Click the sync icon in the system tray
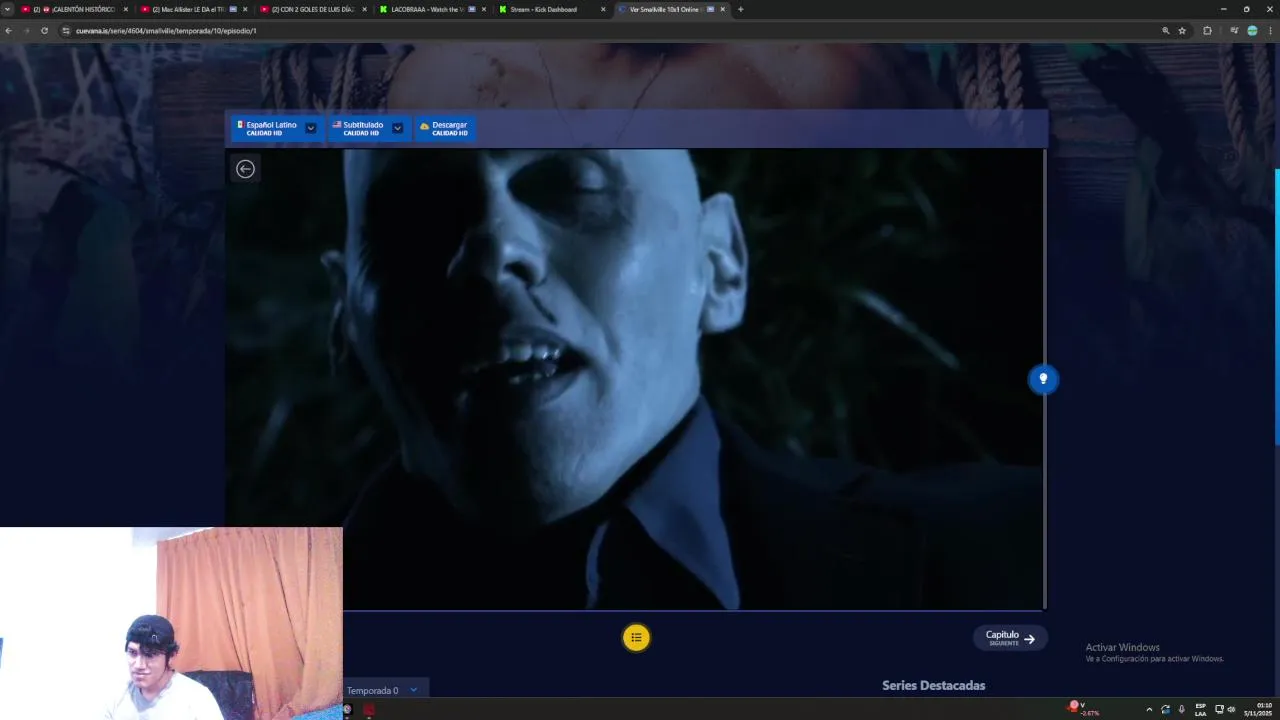1280x720 pixels. (x=1165, y=709)
